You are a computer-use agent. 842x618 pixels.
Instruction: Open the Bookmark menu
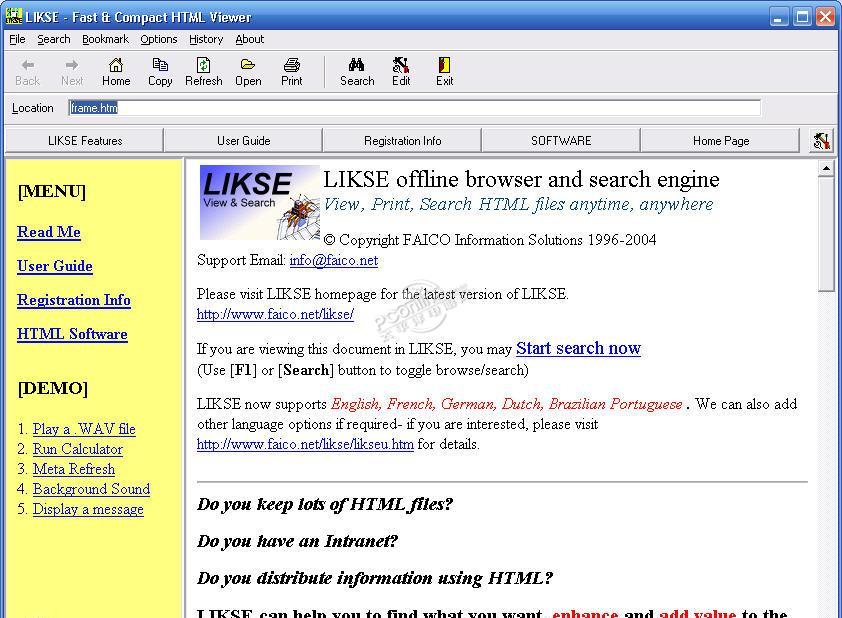tap(105, 39)
